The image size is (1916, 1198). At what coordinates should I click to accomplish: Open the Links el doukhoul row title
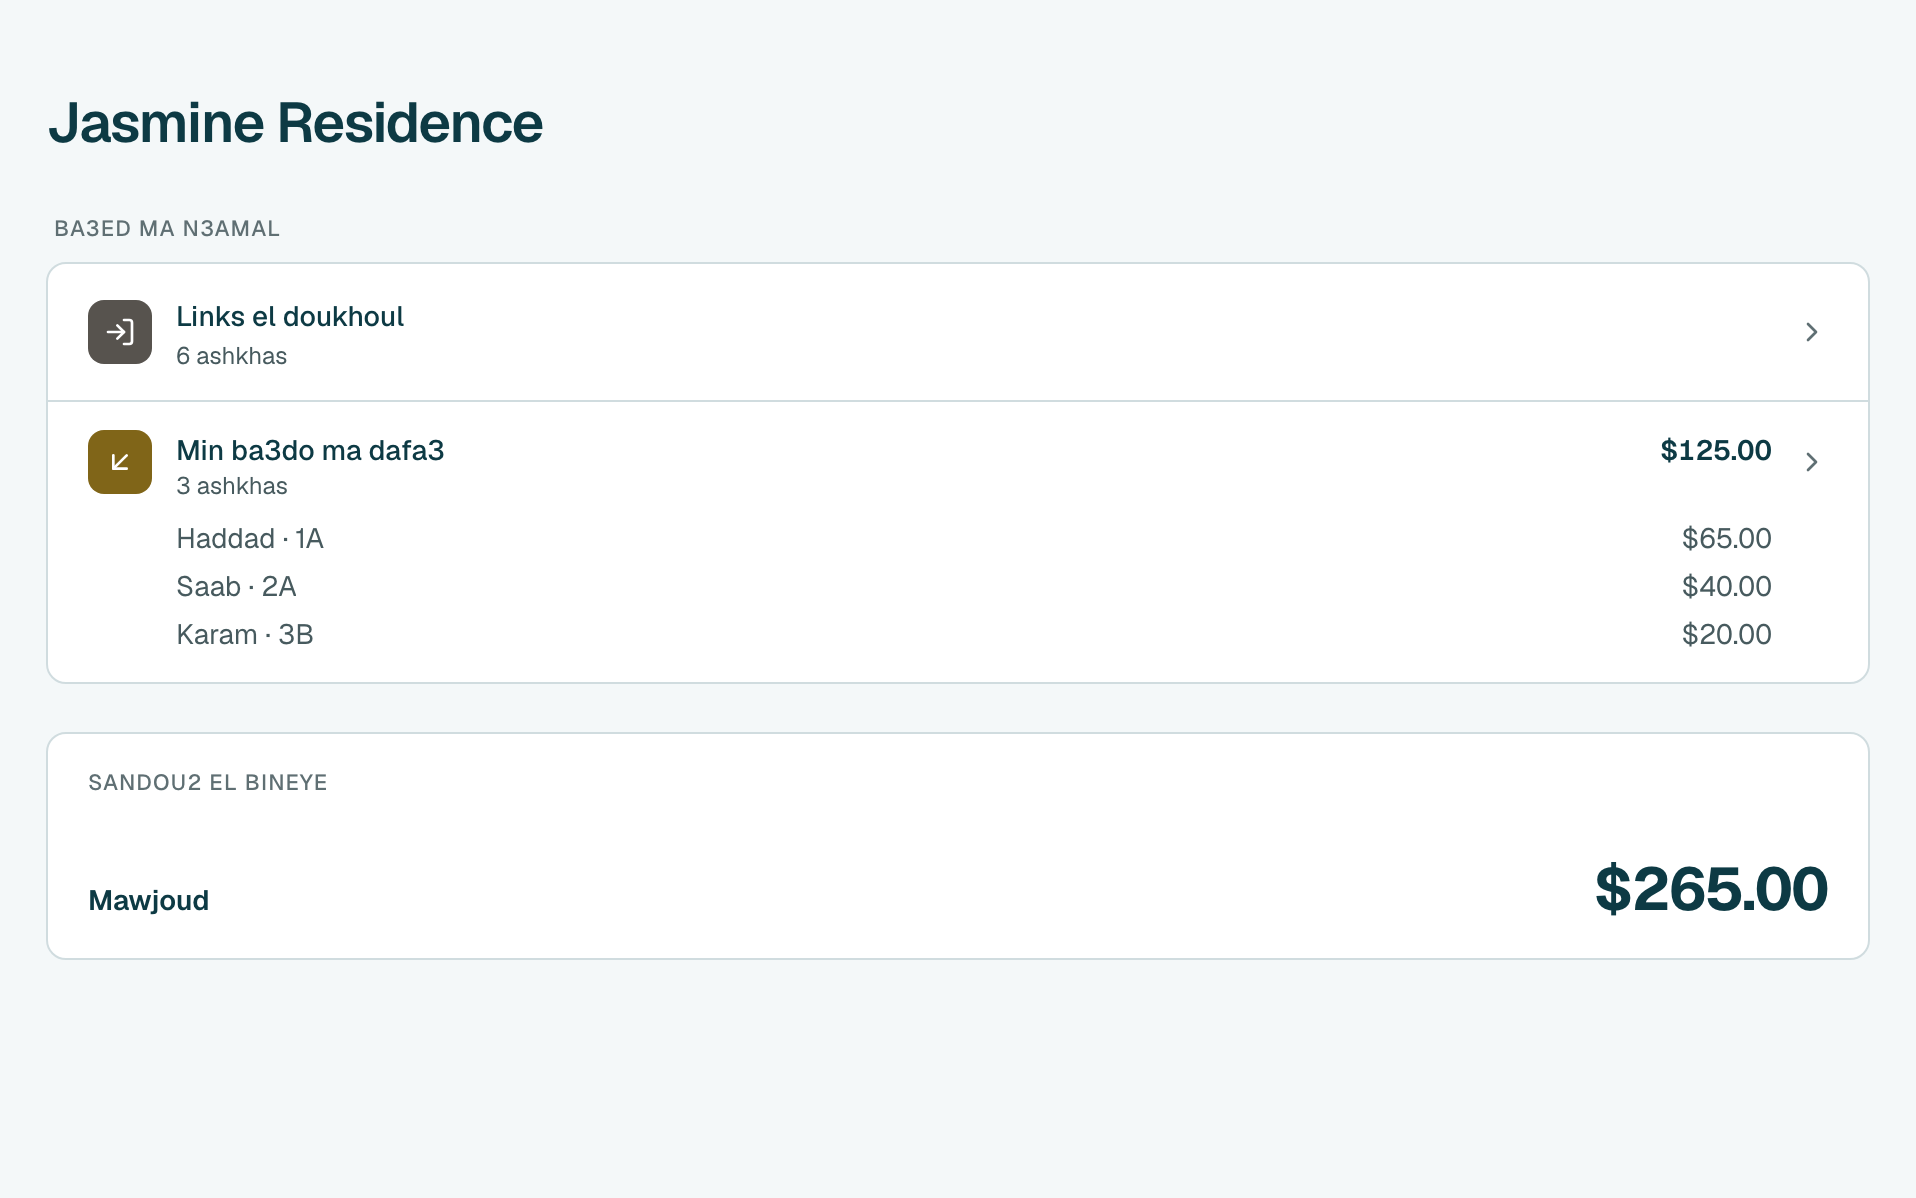point(290,317)
